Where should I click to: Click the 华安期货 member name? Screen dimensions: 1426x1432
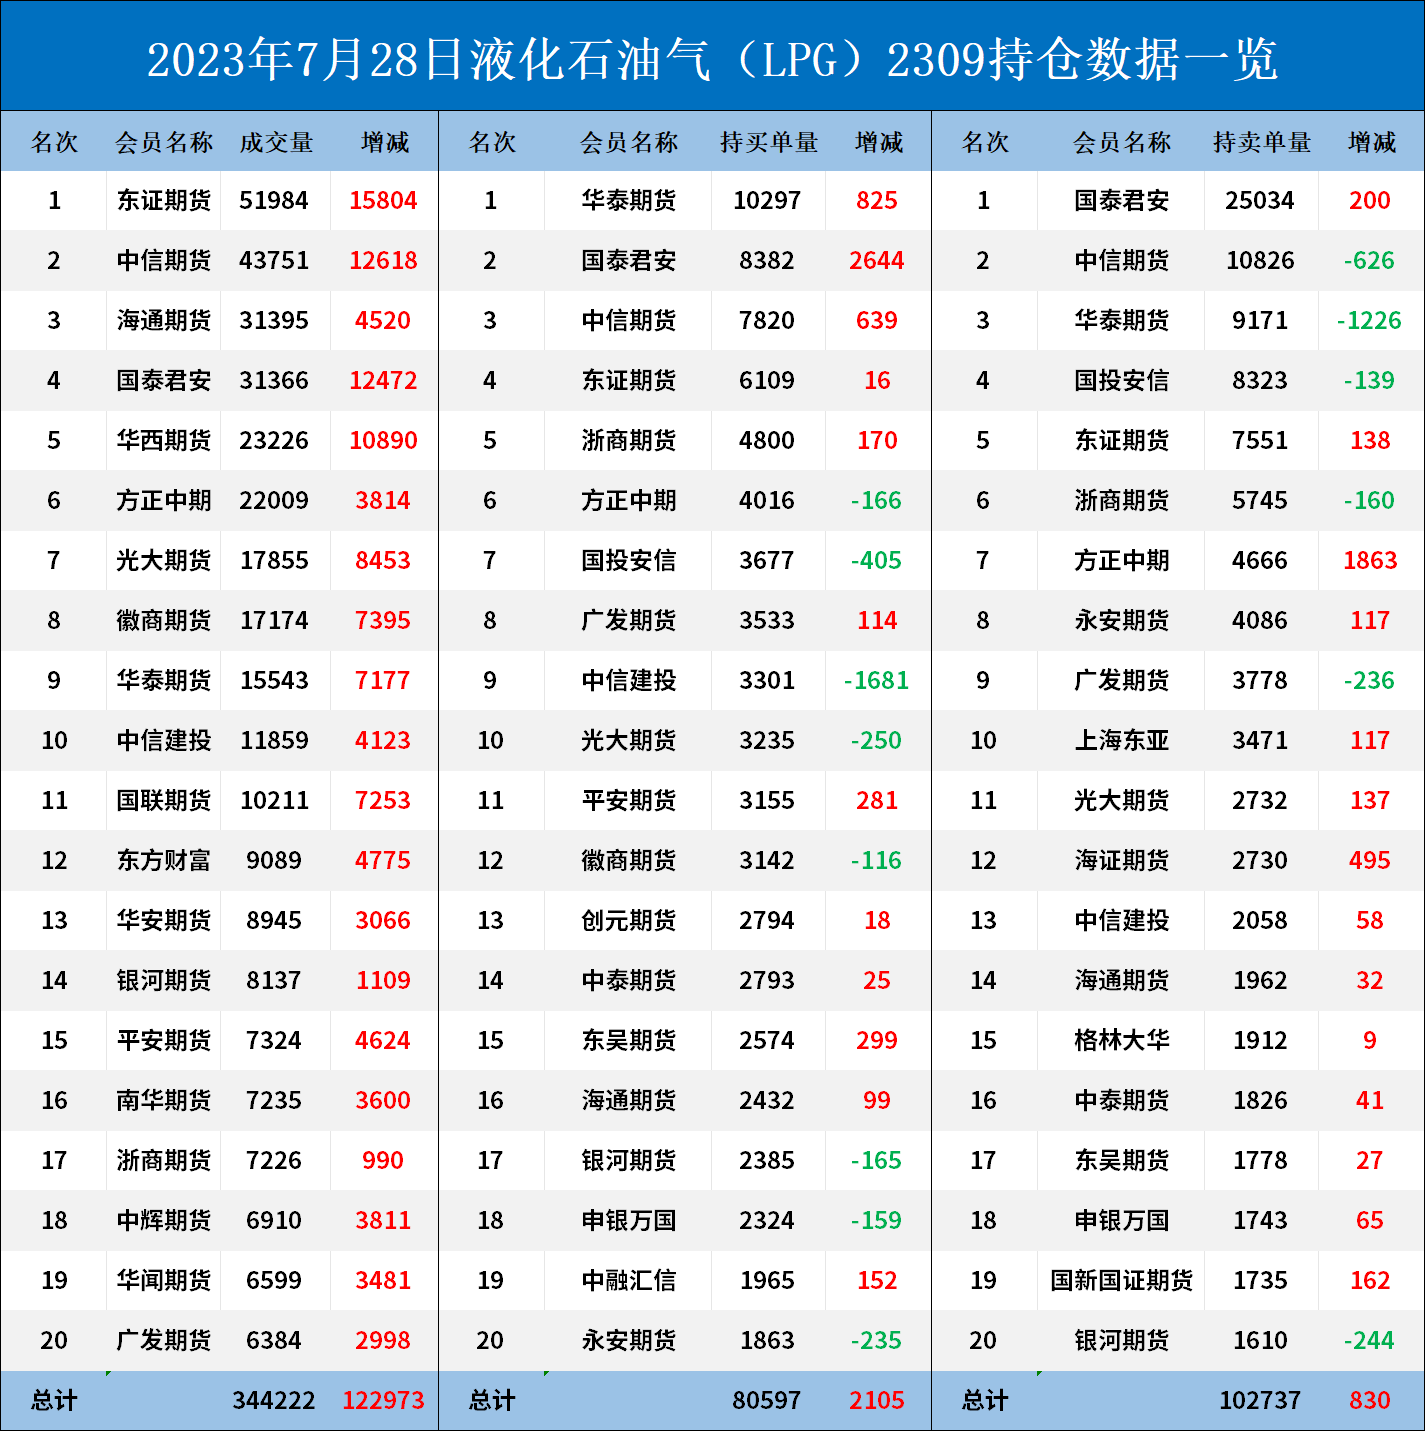tap(164, 921)
